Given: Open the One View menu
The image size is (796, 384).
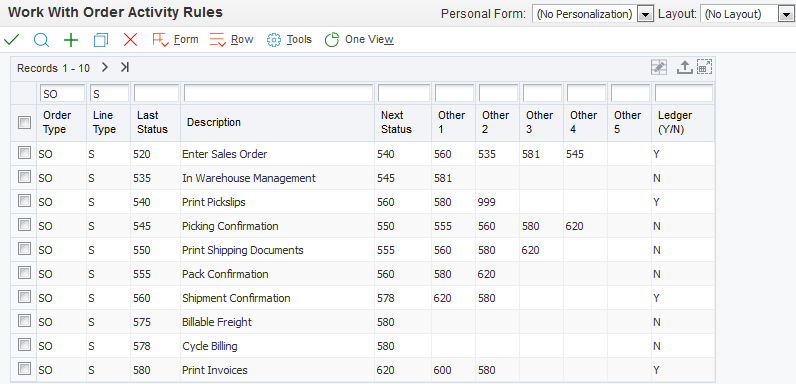Looking at the screenshot, I should click(359, 40).
